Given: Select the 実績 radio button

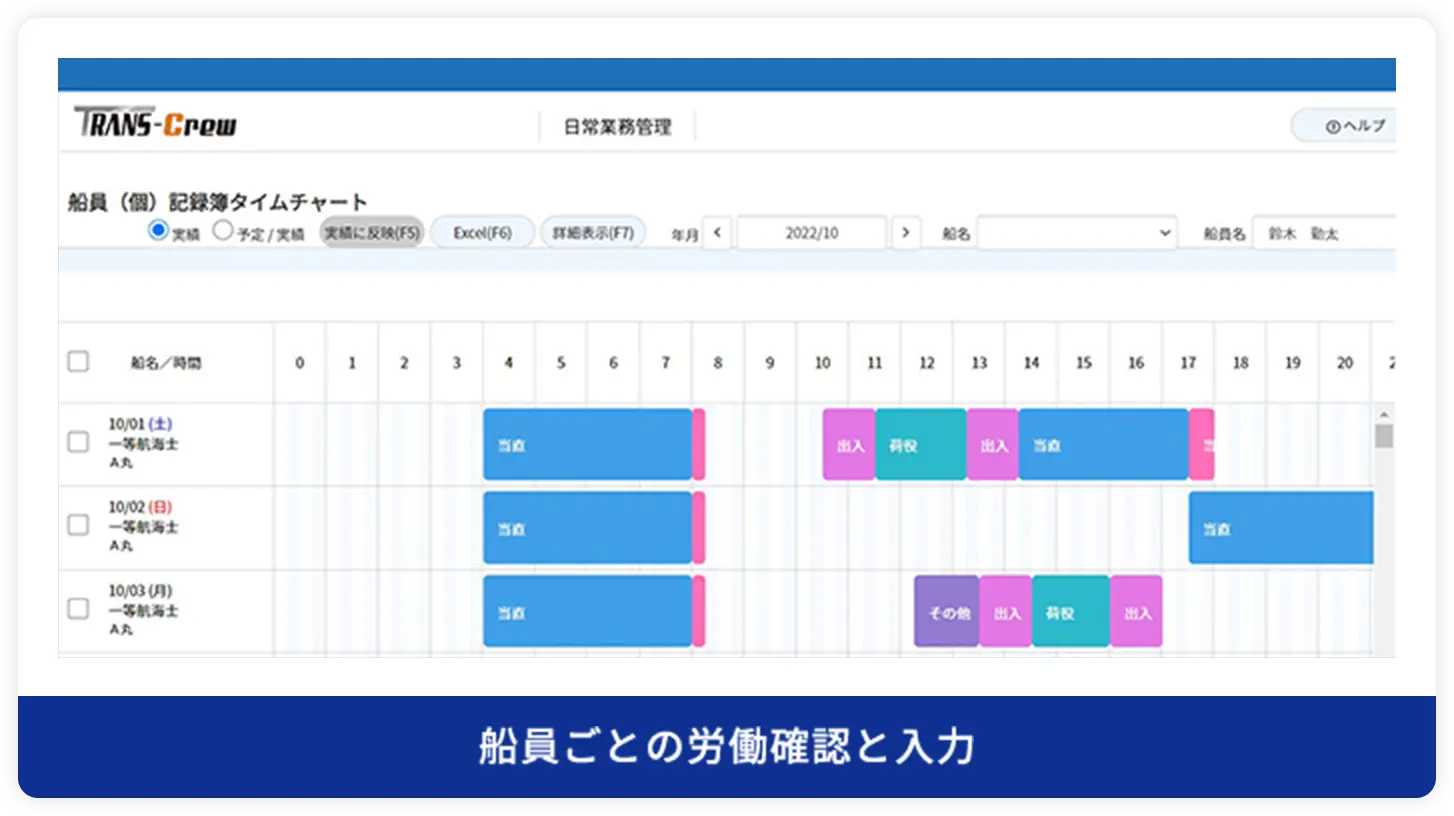Looking at the screenshot, I should coord(157,230).
